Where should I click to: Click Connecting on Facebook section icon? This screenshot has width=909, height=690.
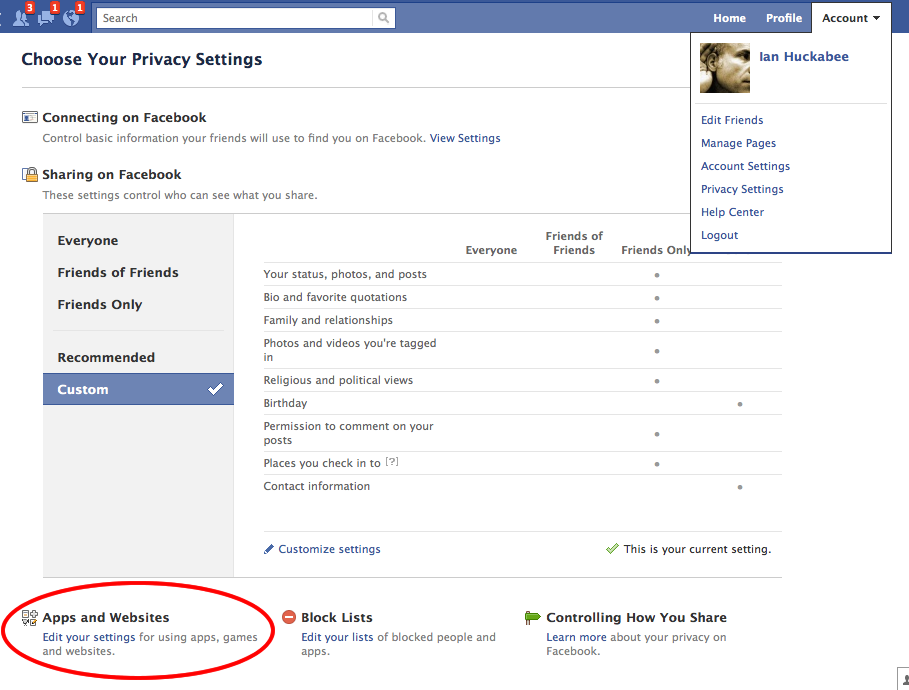30,118
